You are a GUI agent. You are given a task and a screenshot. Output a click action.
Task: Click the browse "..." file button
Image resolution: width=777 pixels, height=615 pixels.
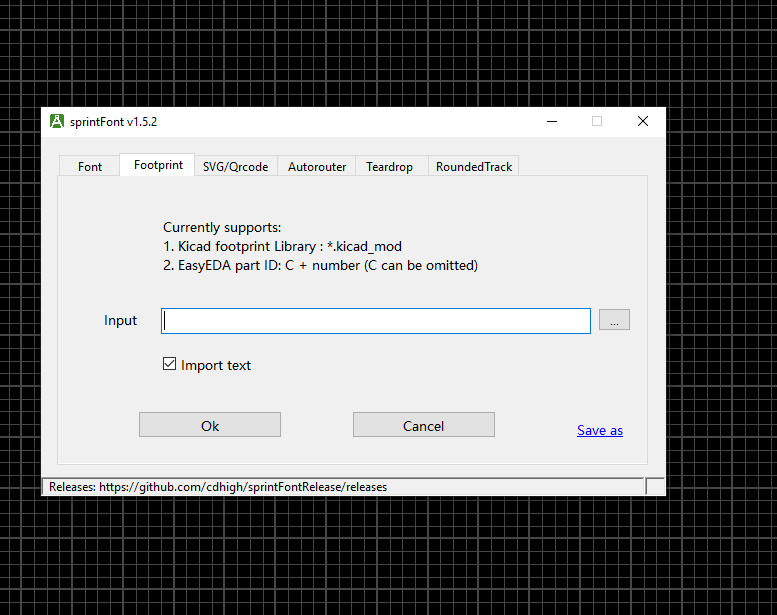pyautogui.click(x=614, y=321)
